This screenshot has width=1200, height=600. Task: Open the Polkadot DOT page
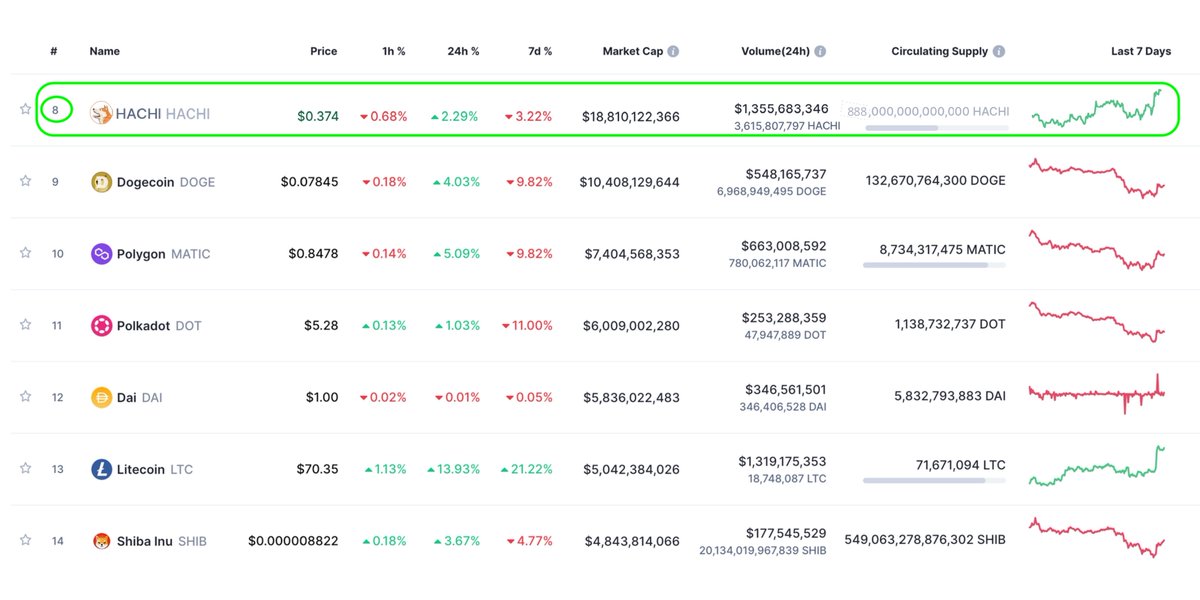(159, 326)
